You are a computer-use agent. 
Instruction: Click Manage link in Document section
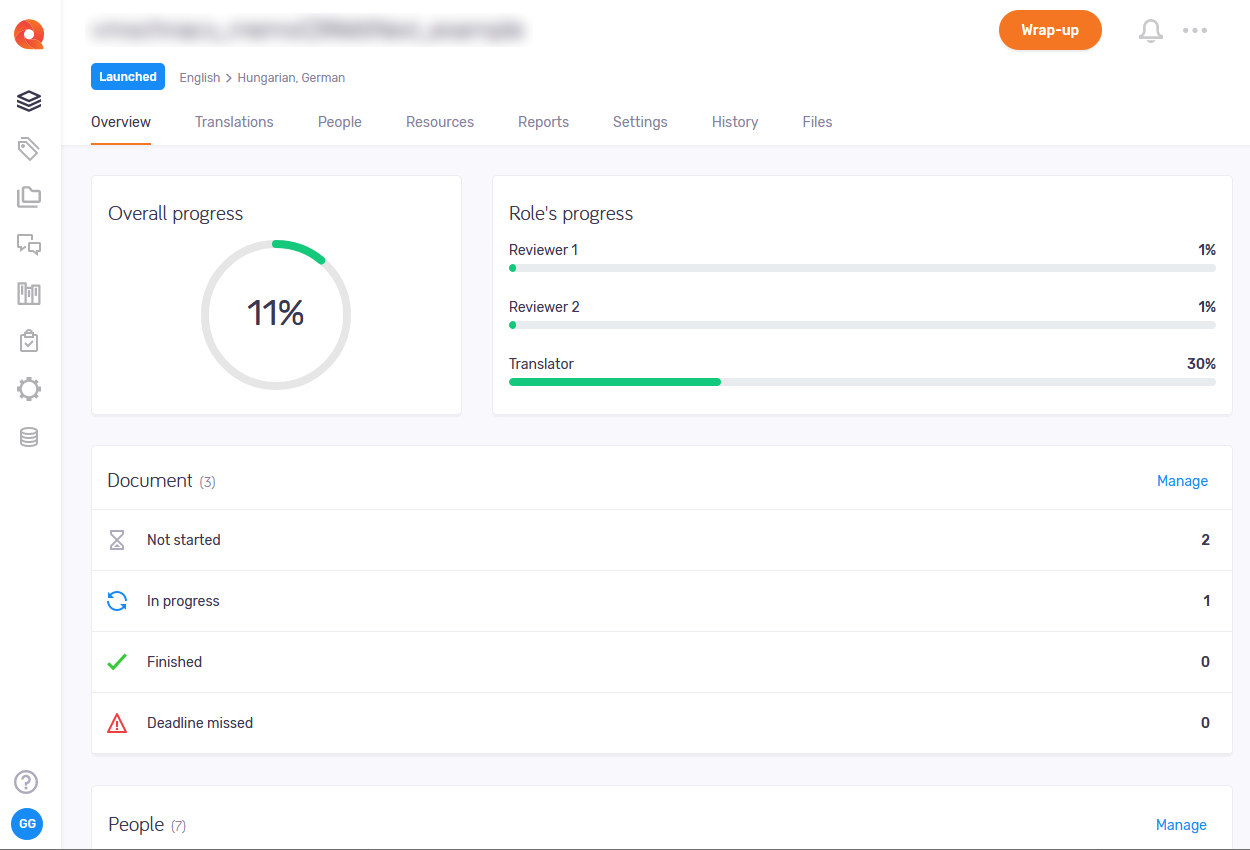tap(1182, 481)
